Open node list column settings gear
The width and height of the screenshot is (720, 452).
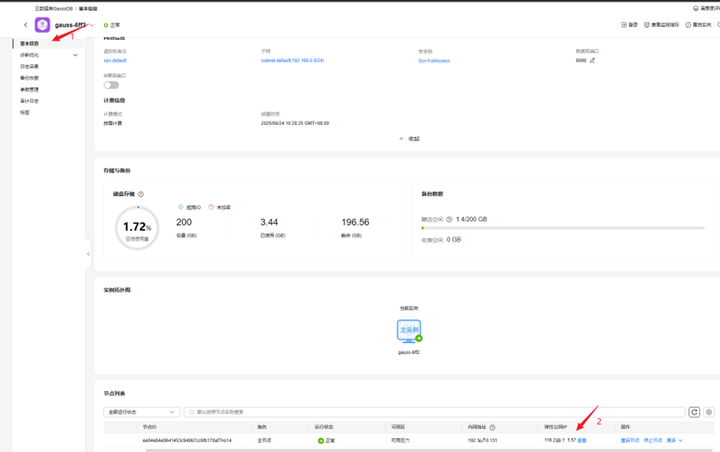point(709,412)
